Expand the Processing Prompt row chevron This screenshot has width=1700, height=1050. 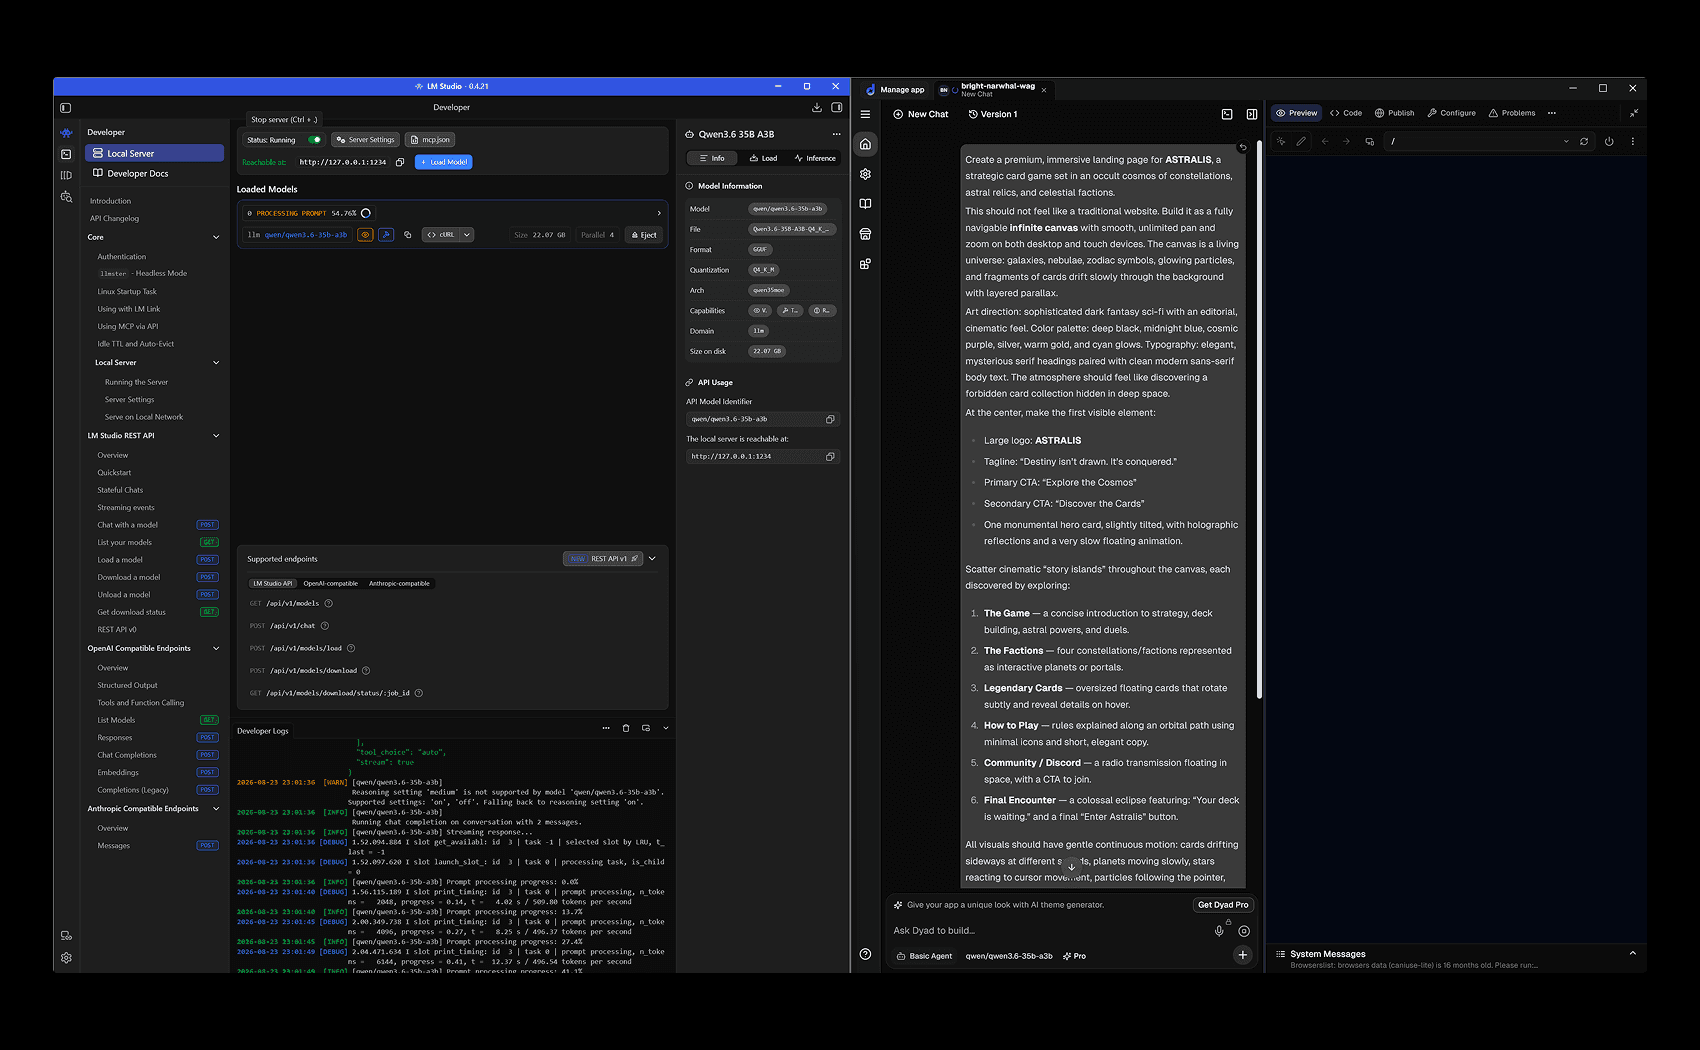point(659,213)
